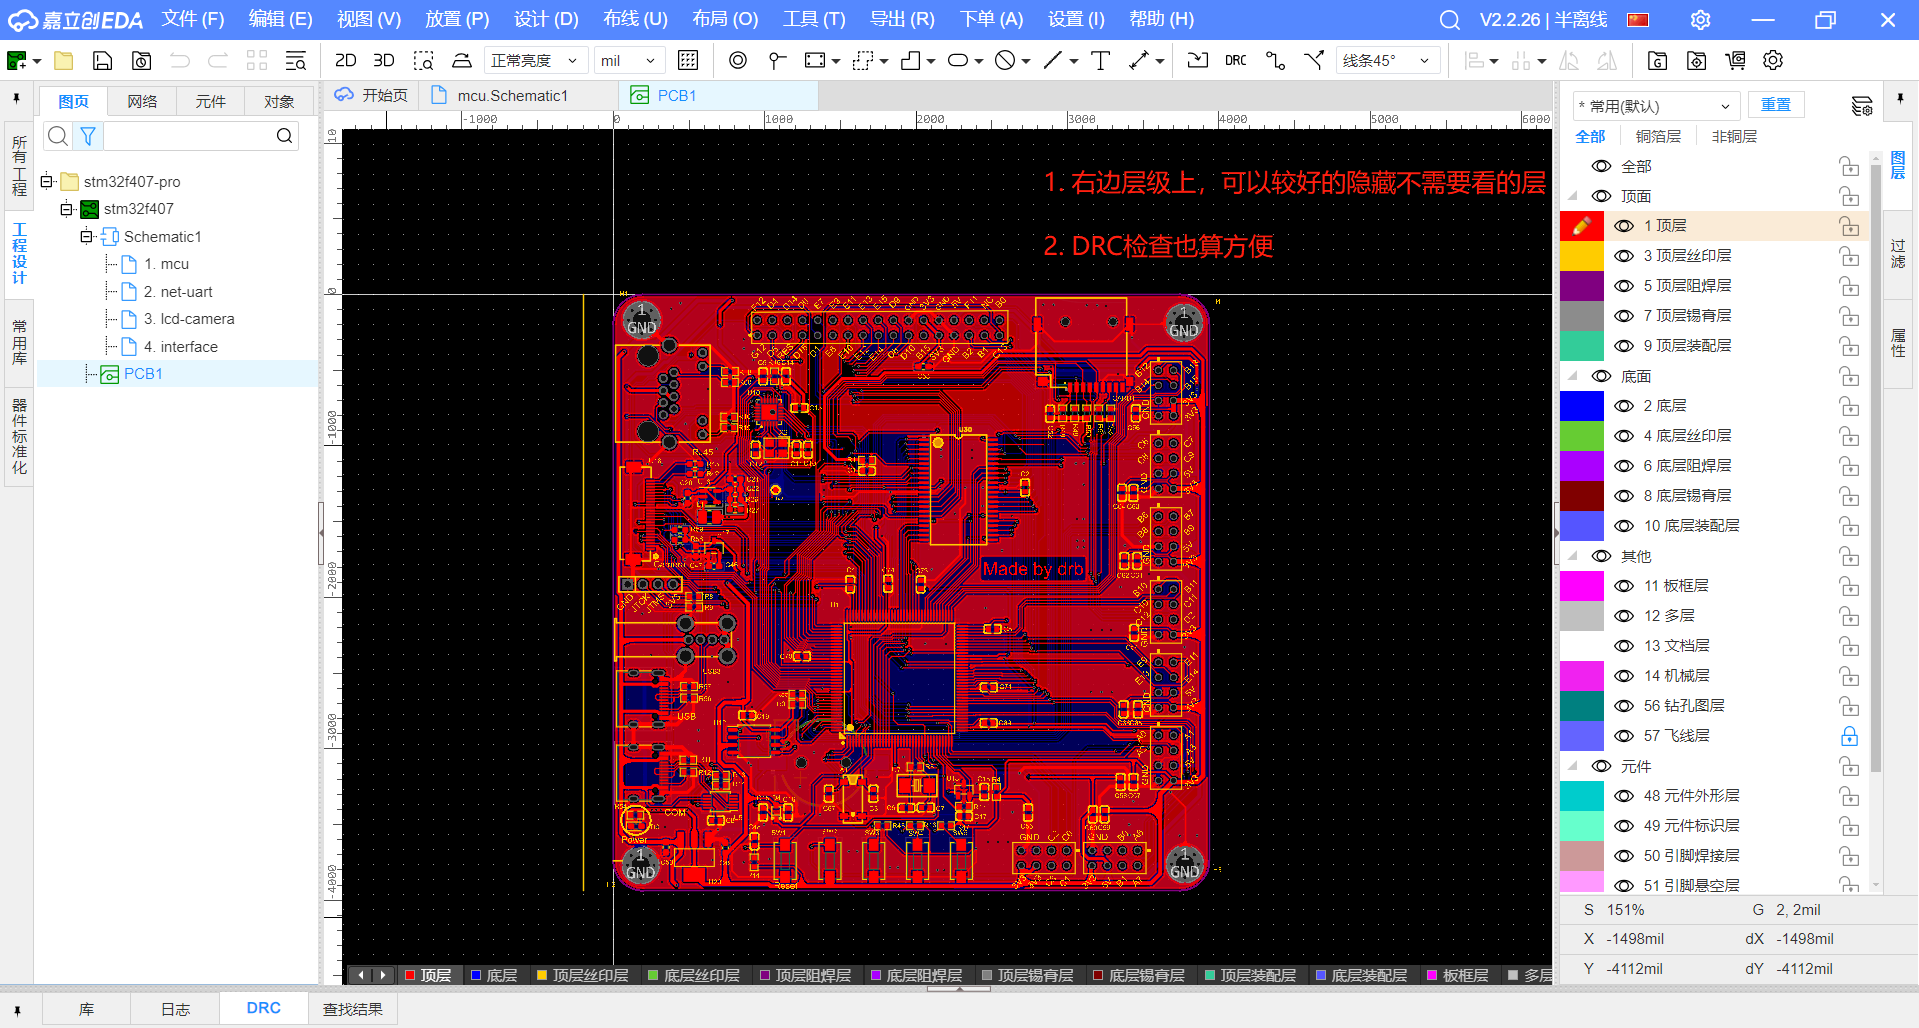Select the dimension measuring tool

tap(1139, 61)
